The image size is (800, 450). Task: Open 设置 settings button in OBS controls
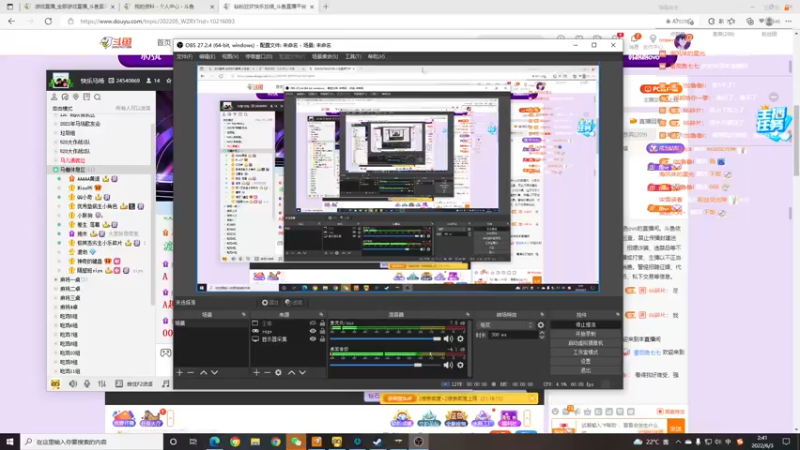[x=585, y=361]
